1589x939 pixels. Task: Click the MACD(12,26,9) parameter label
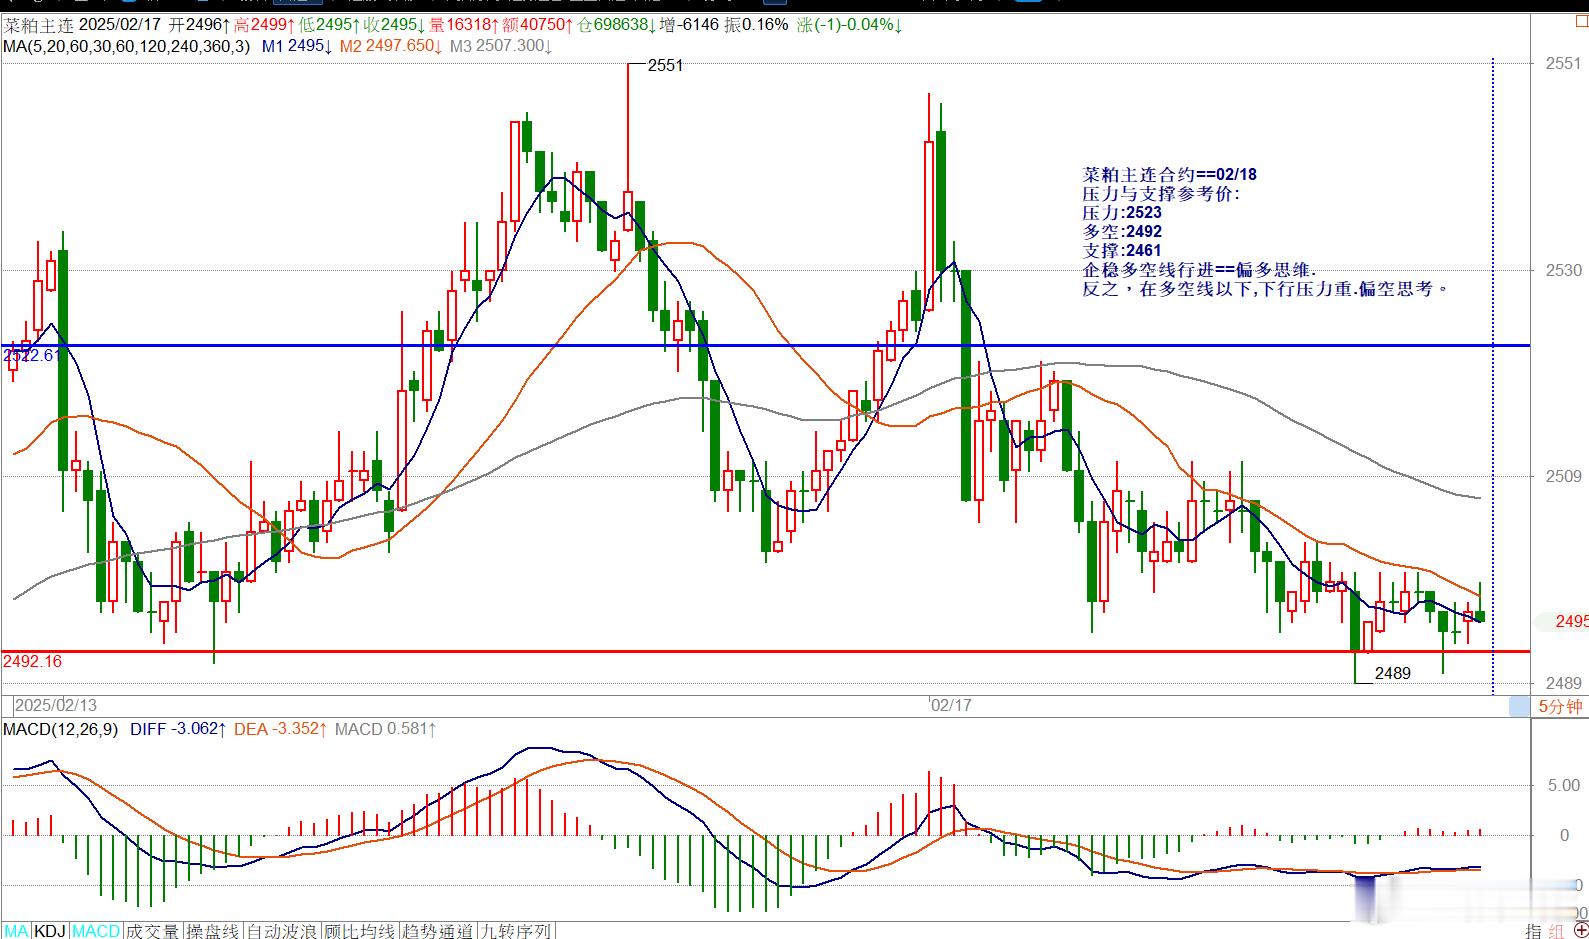(x=62, y=729)
